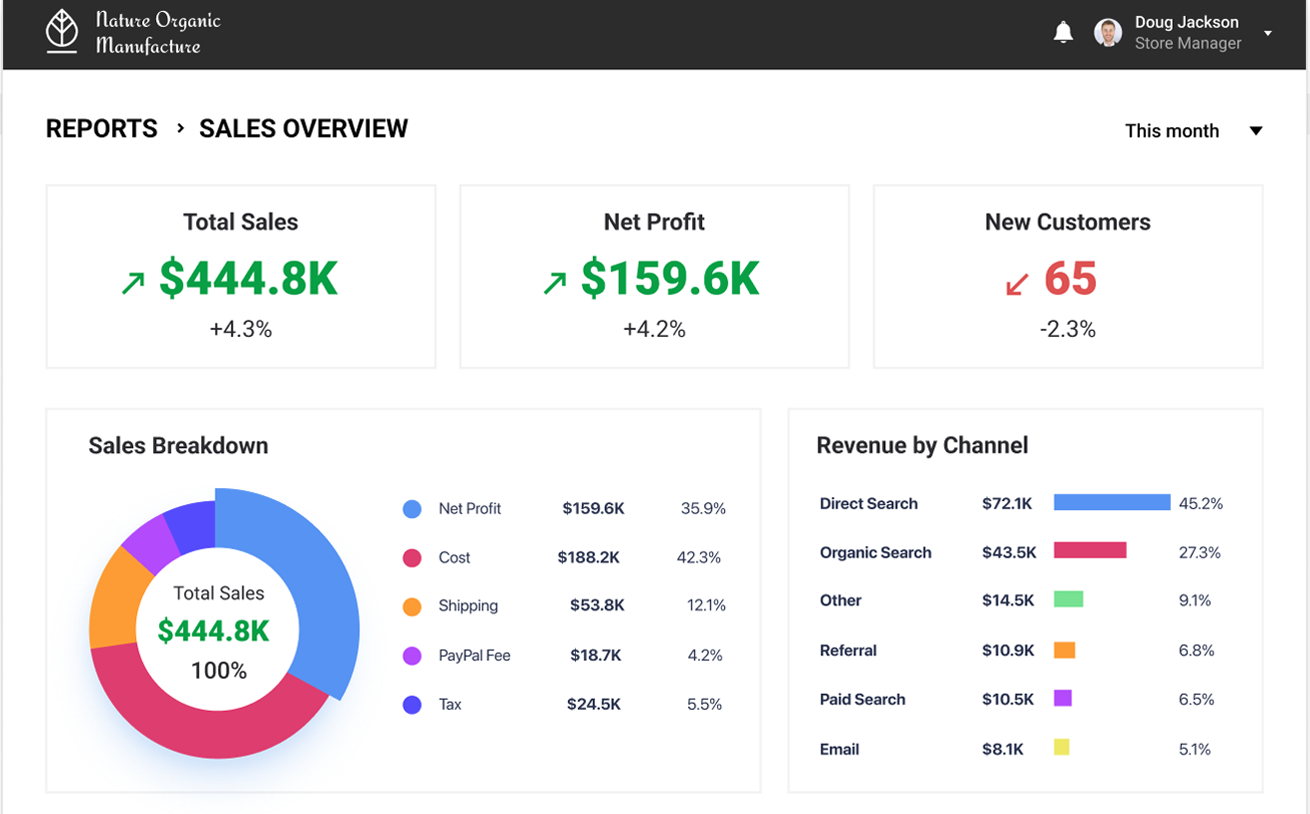The height and width of the screenshot is (814, 1310).
Task: Click the breadcrumb chevron separator
Action: pos(180,128)
